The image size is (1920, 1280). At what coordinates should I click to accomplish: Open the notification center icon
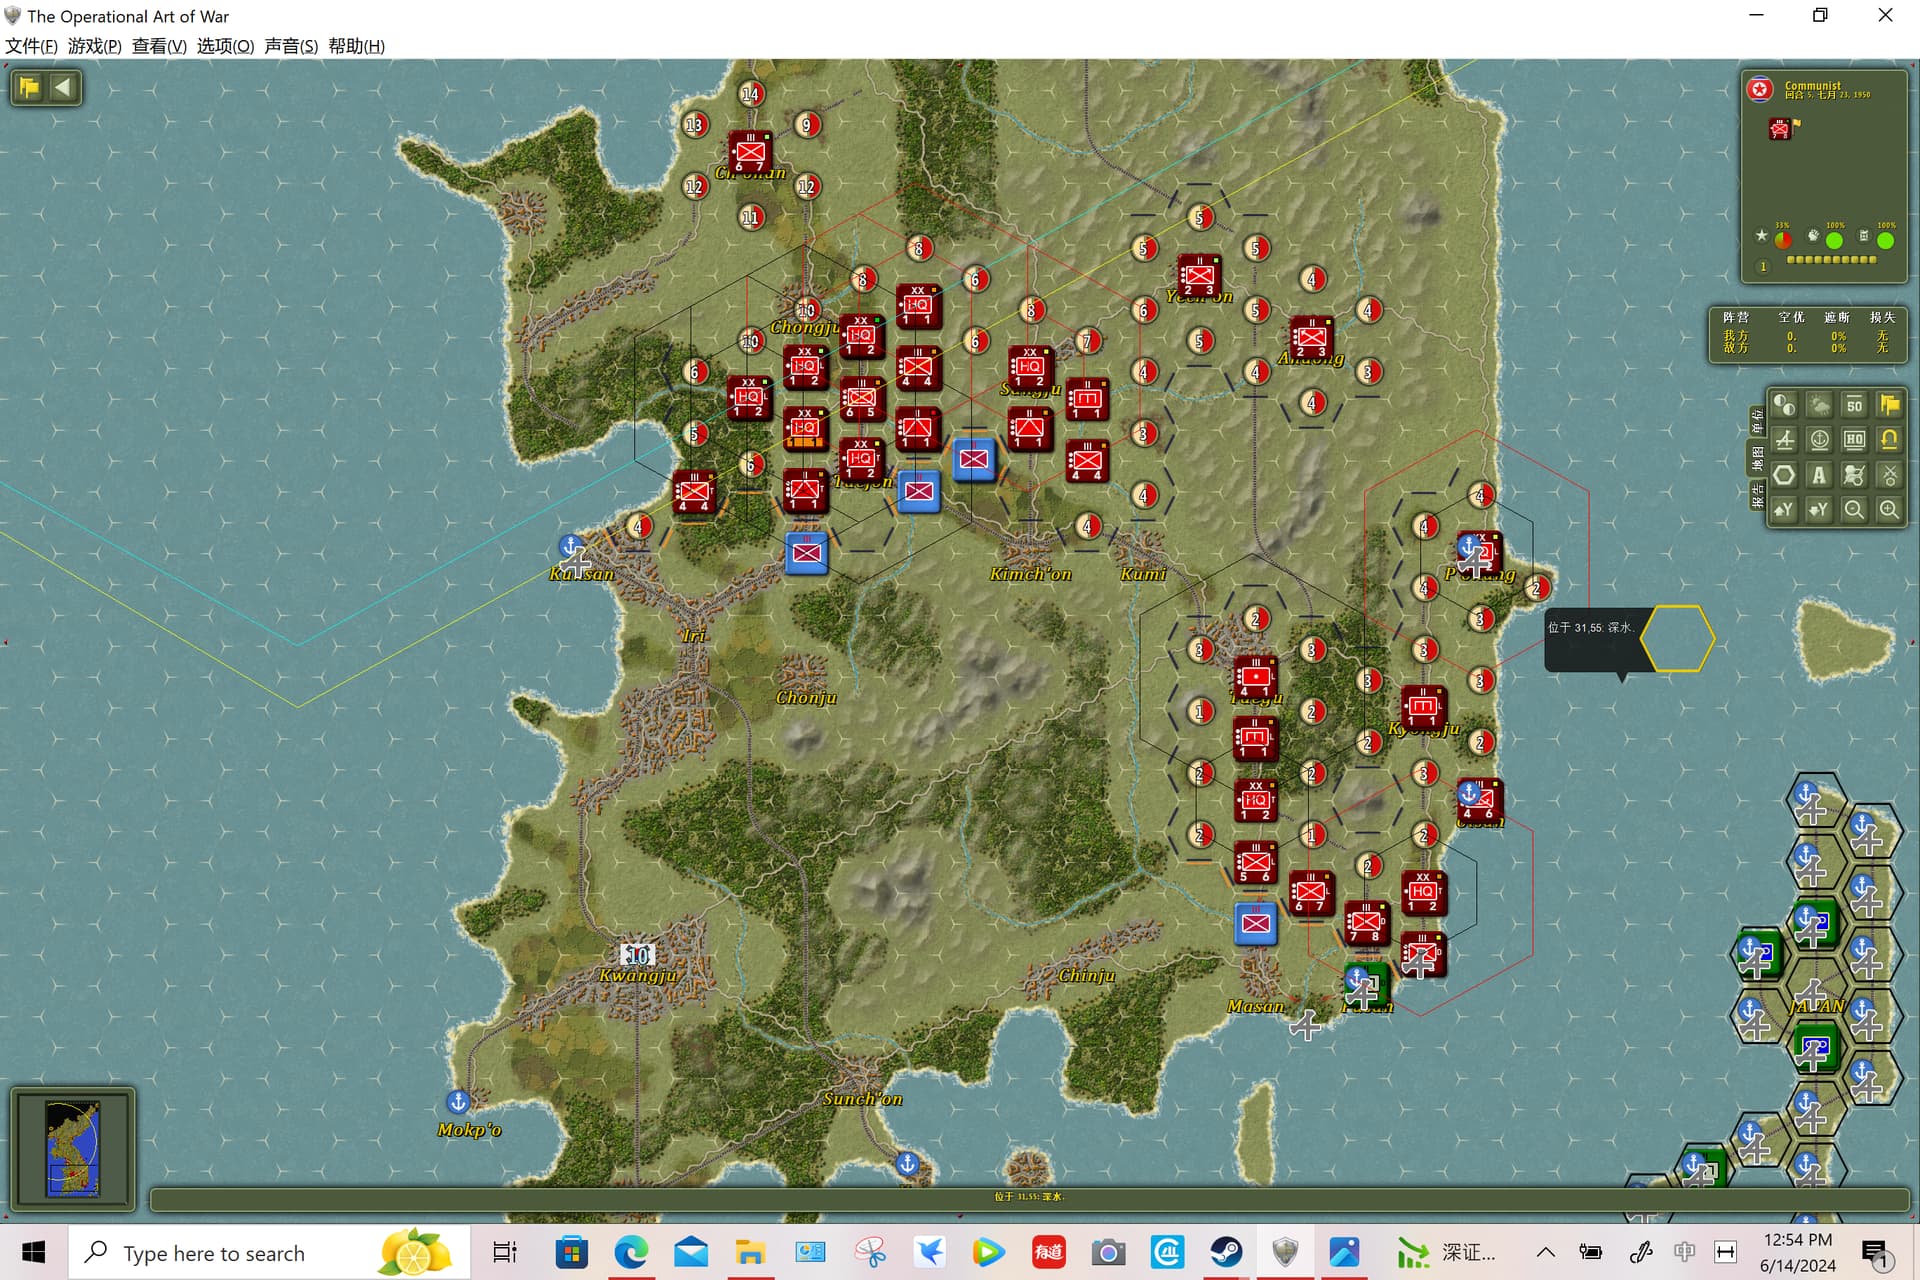click(x=1875, y=1252)
